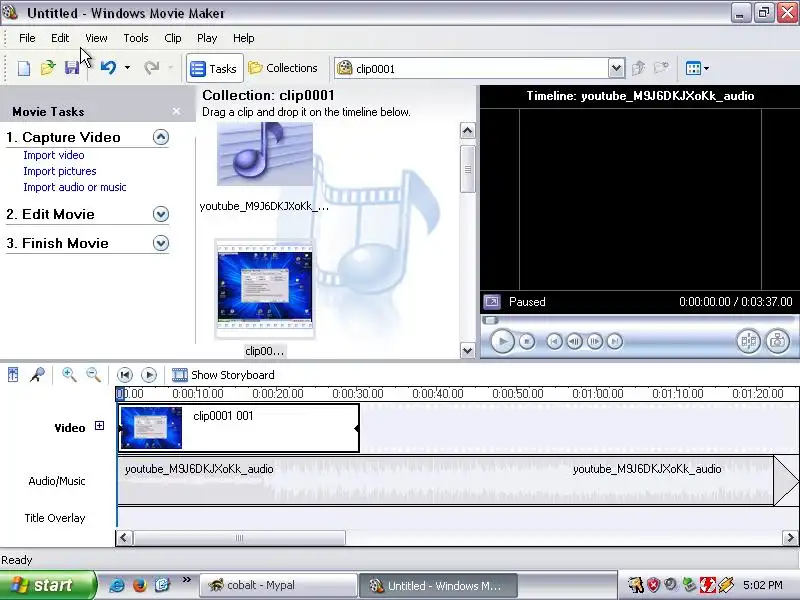Click the timeline horizontal scrollbar thumb
The image size is (800, 600).
[x=239, y=538]
